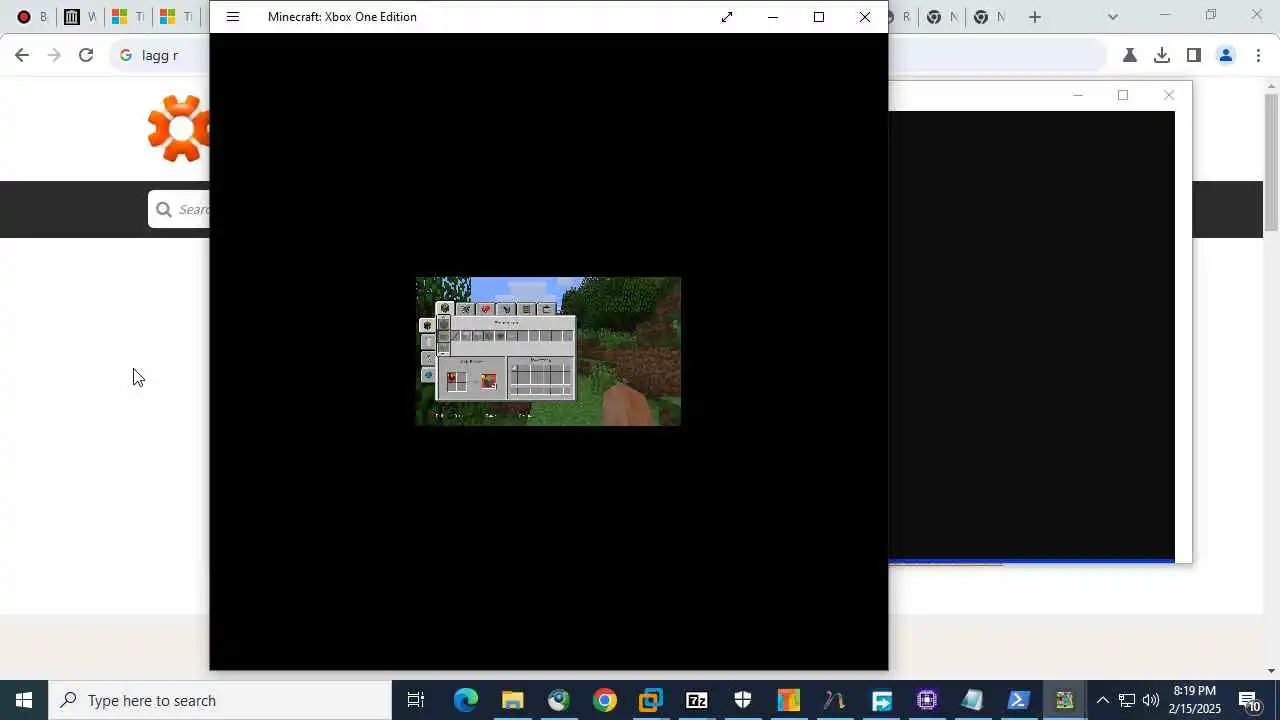Close the small background window behind Minecraft
This screenshot has width=1280, height=720.
(x=1169, y=95)
